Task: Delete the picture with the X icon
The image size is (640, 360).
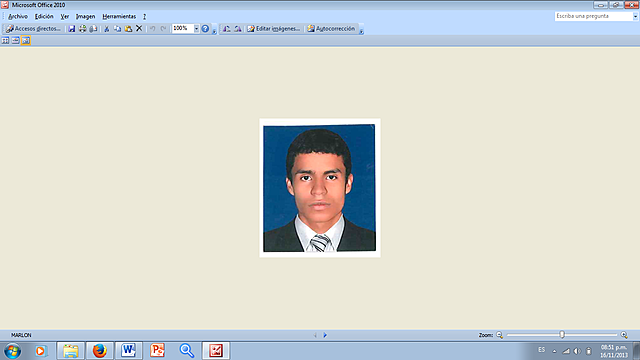Action: click(x=139, y=29)
